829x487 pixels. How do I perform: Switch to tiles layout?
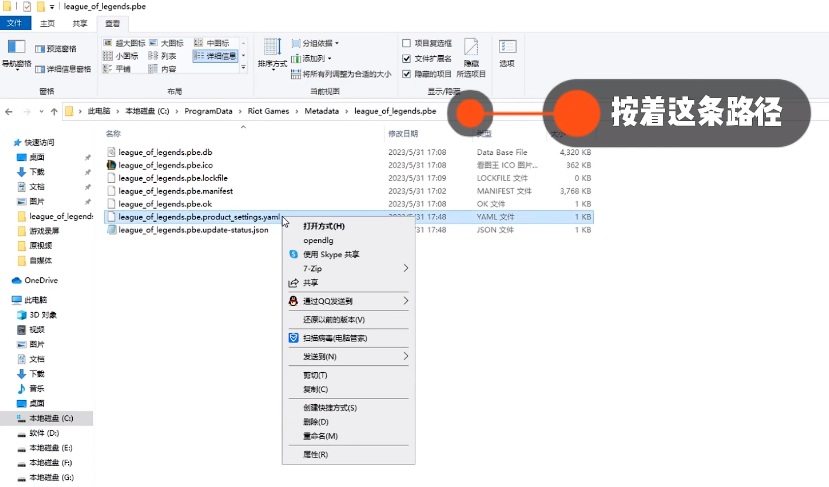pos(117,69)
